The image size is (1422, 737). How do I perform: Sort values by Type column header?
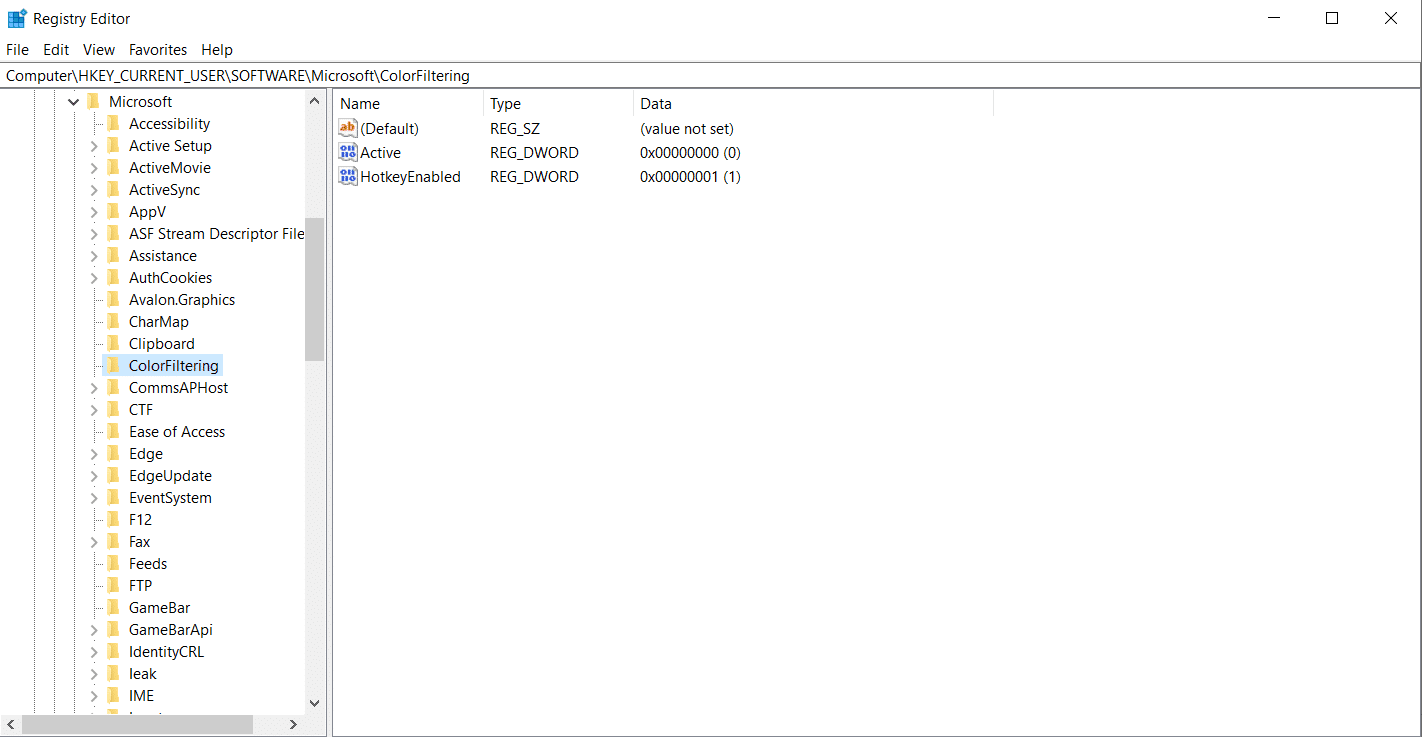click(x=558, y=104)
